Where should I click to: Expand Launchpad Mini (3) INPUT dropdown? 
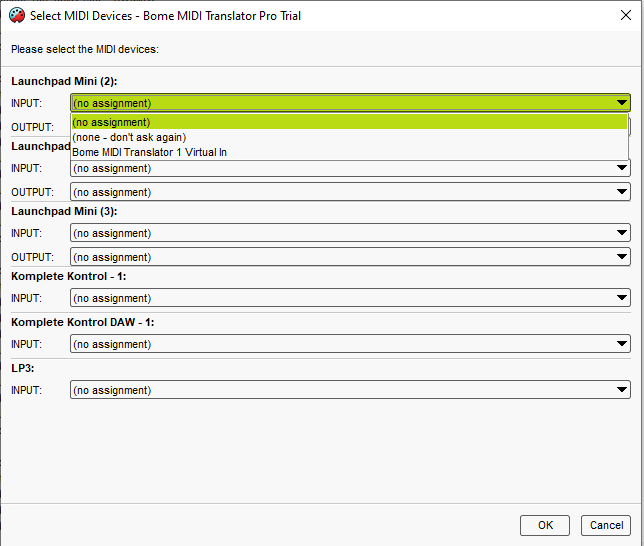[621, 233]
